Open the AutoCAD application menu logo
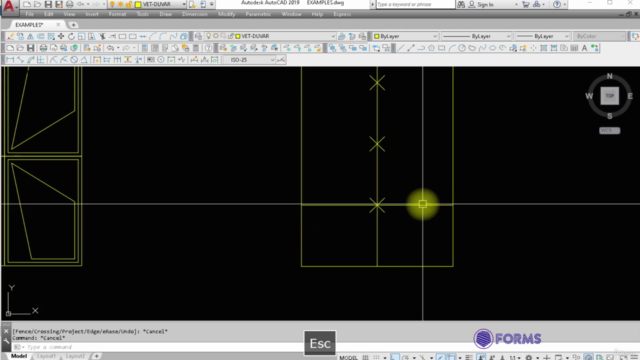The image size is (640, 360). click(x=9, y=6)
